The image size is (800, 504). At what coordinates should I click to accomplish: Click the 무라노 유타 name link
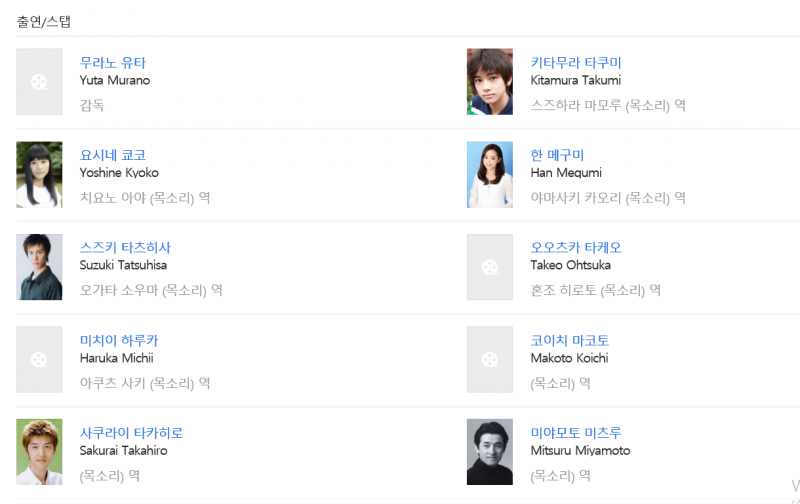pos(113,63)
